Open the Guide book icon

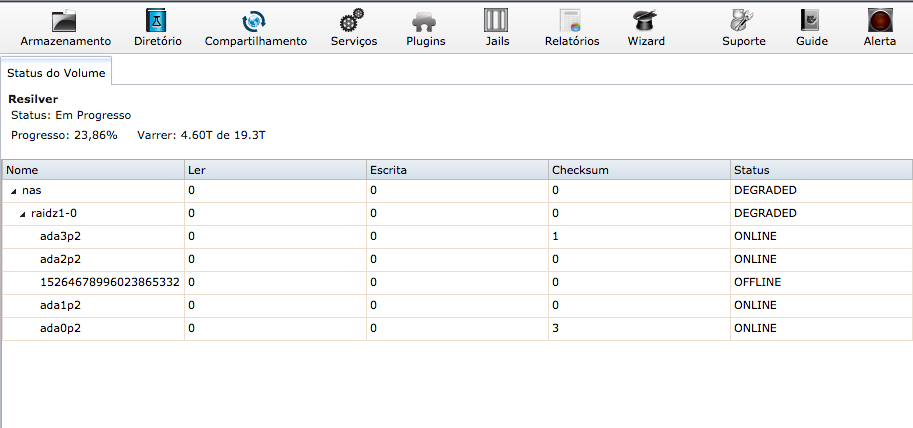click(811, 21)
